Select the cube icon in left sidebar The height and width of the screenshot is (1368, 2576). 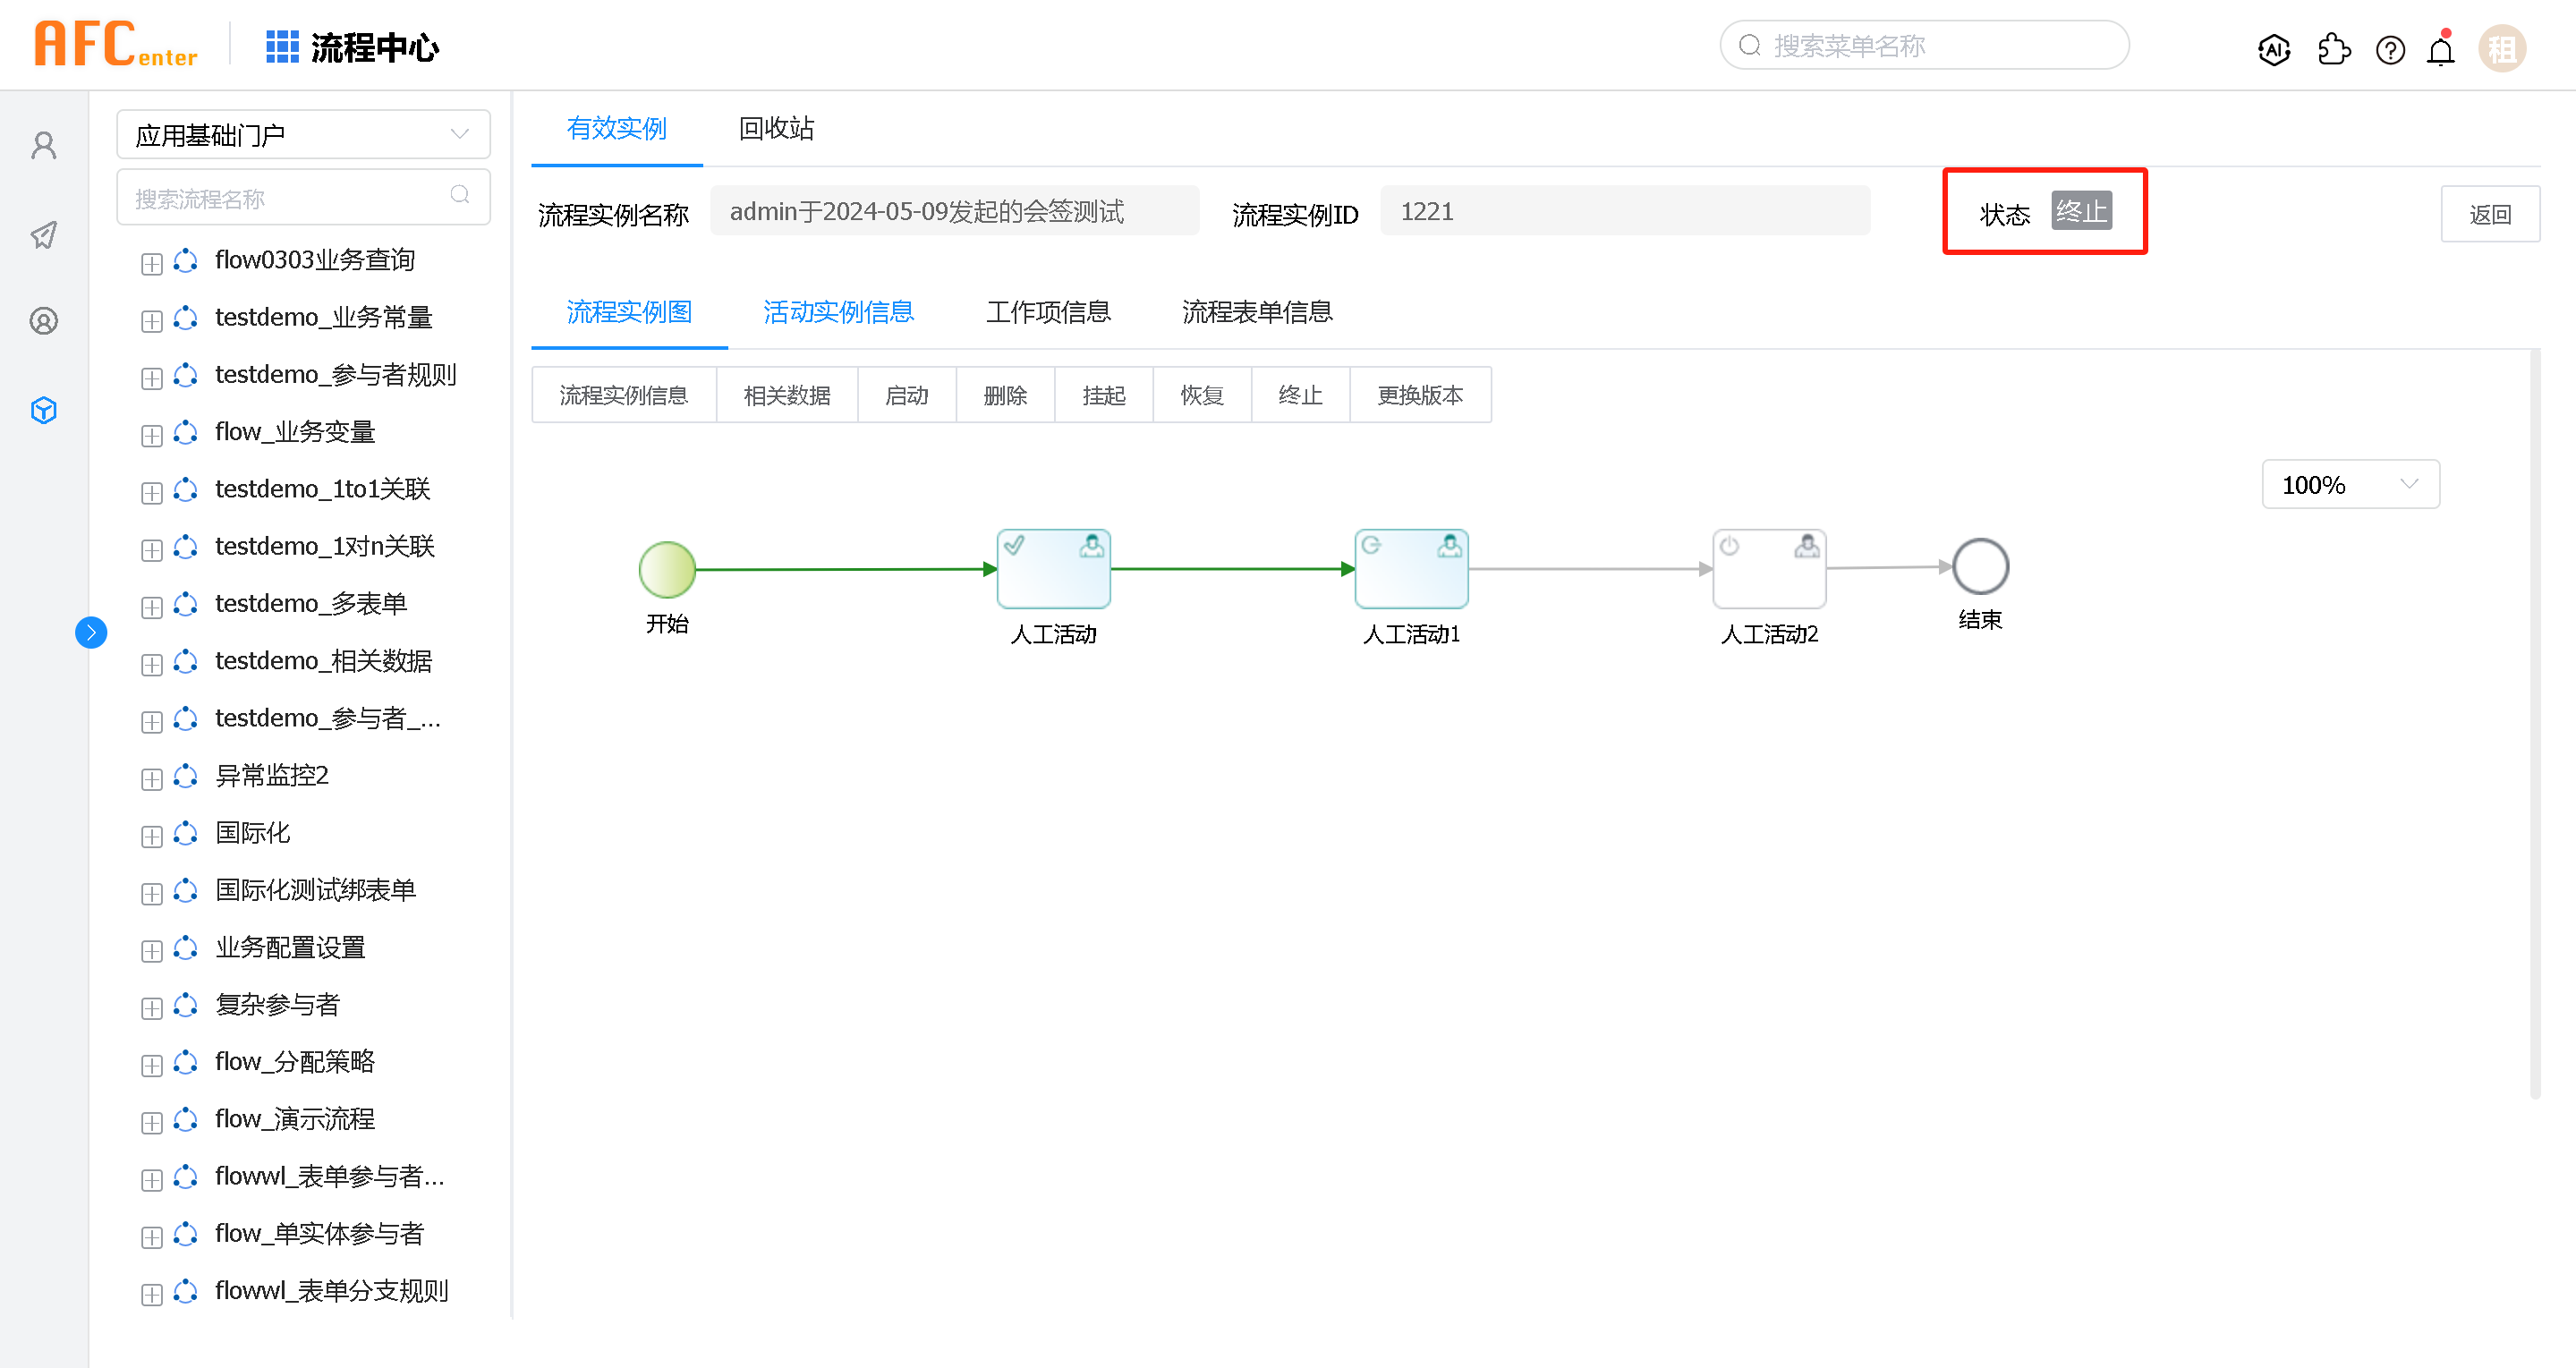click(44, 410)
